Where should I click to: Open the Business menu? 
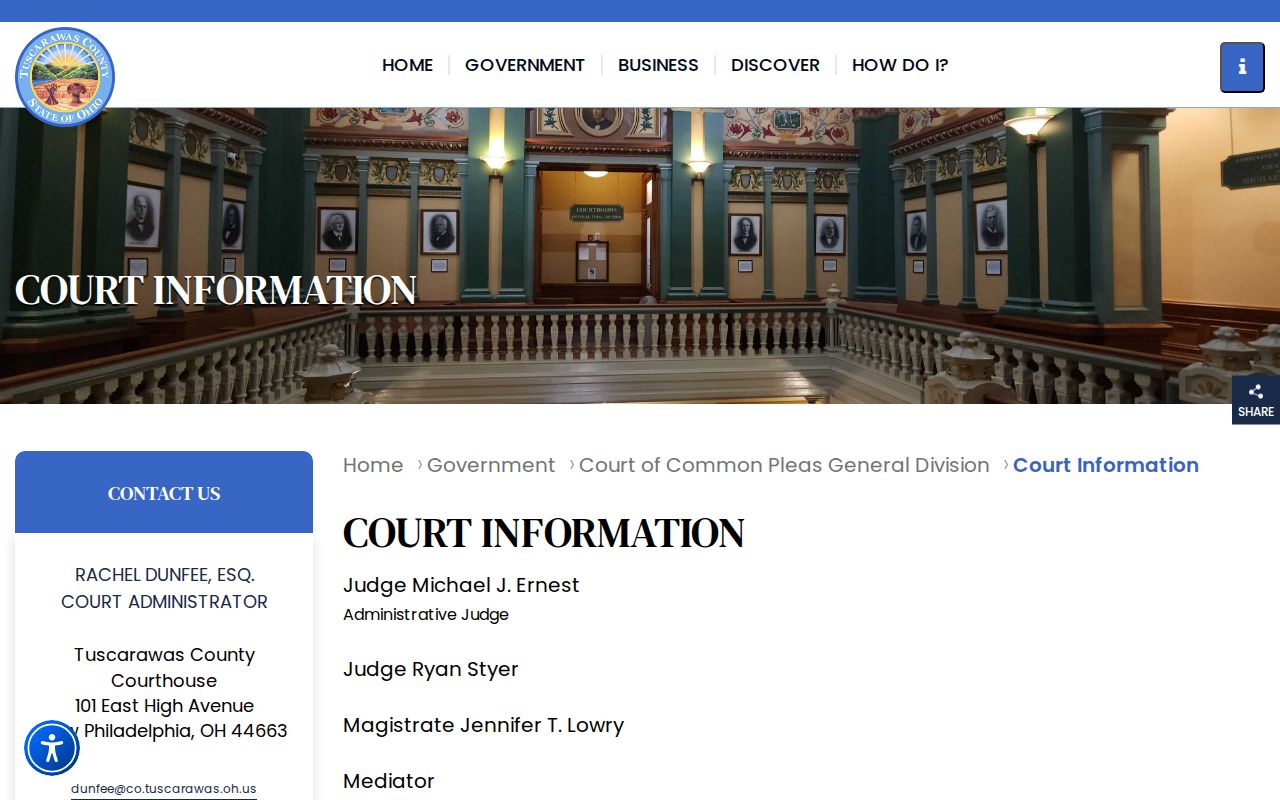coord(658,65)
